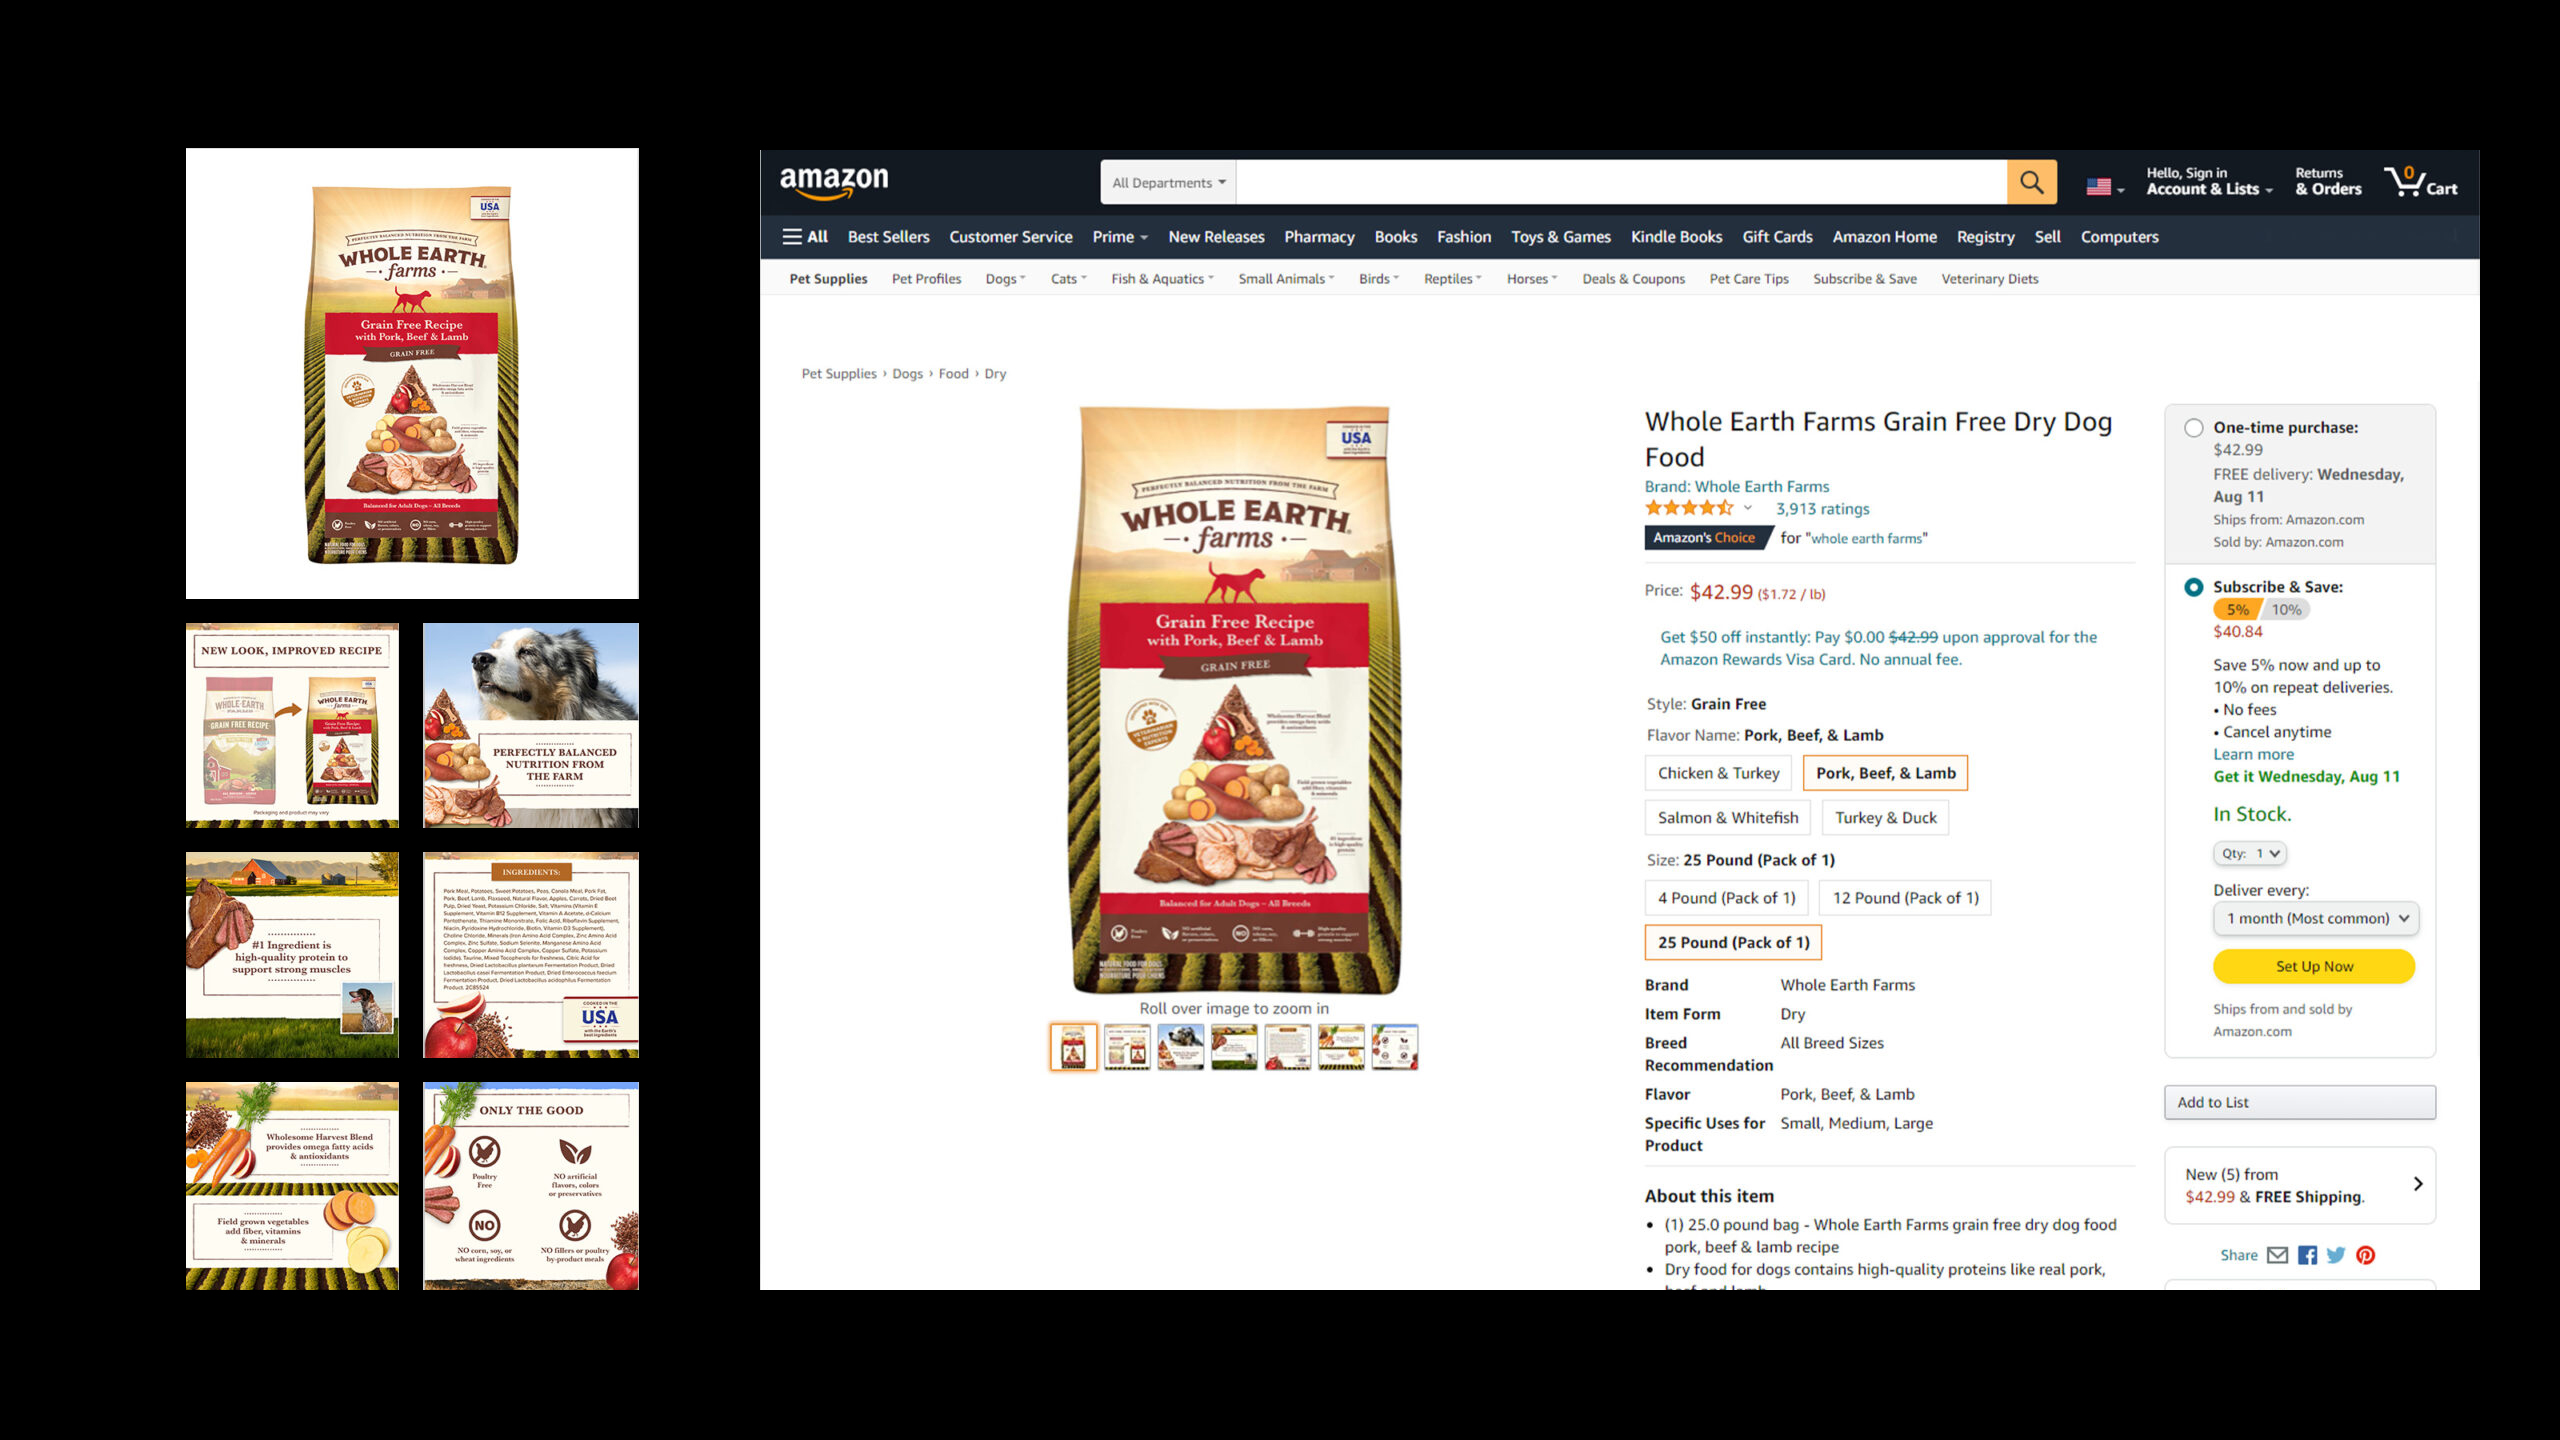Click the orange search magnifier button

click(2031, 182)
